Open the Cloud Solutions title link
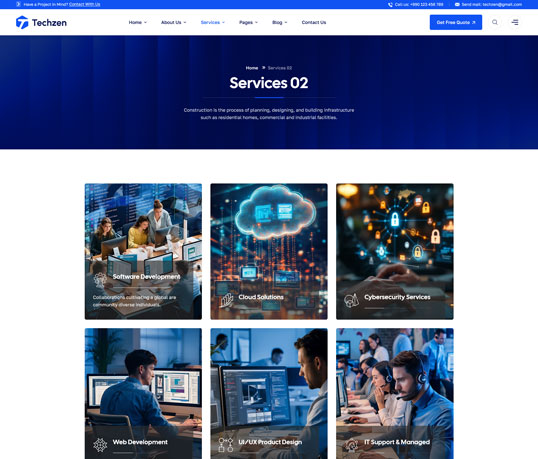 tap(261, 297)
